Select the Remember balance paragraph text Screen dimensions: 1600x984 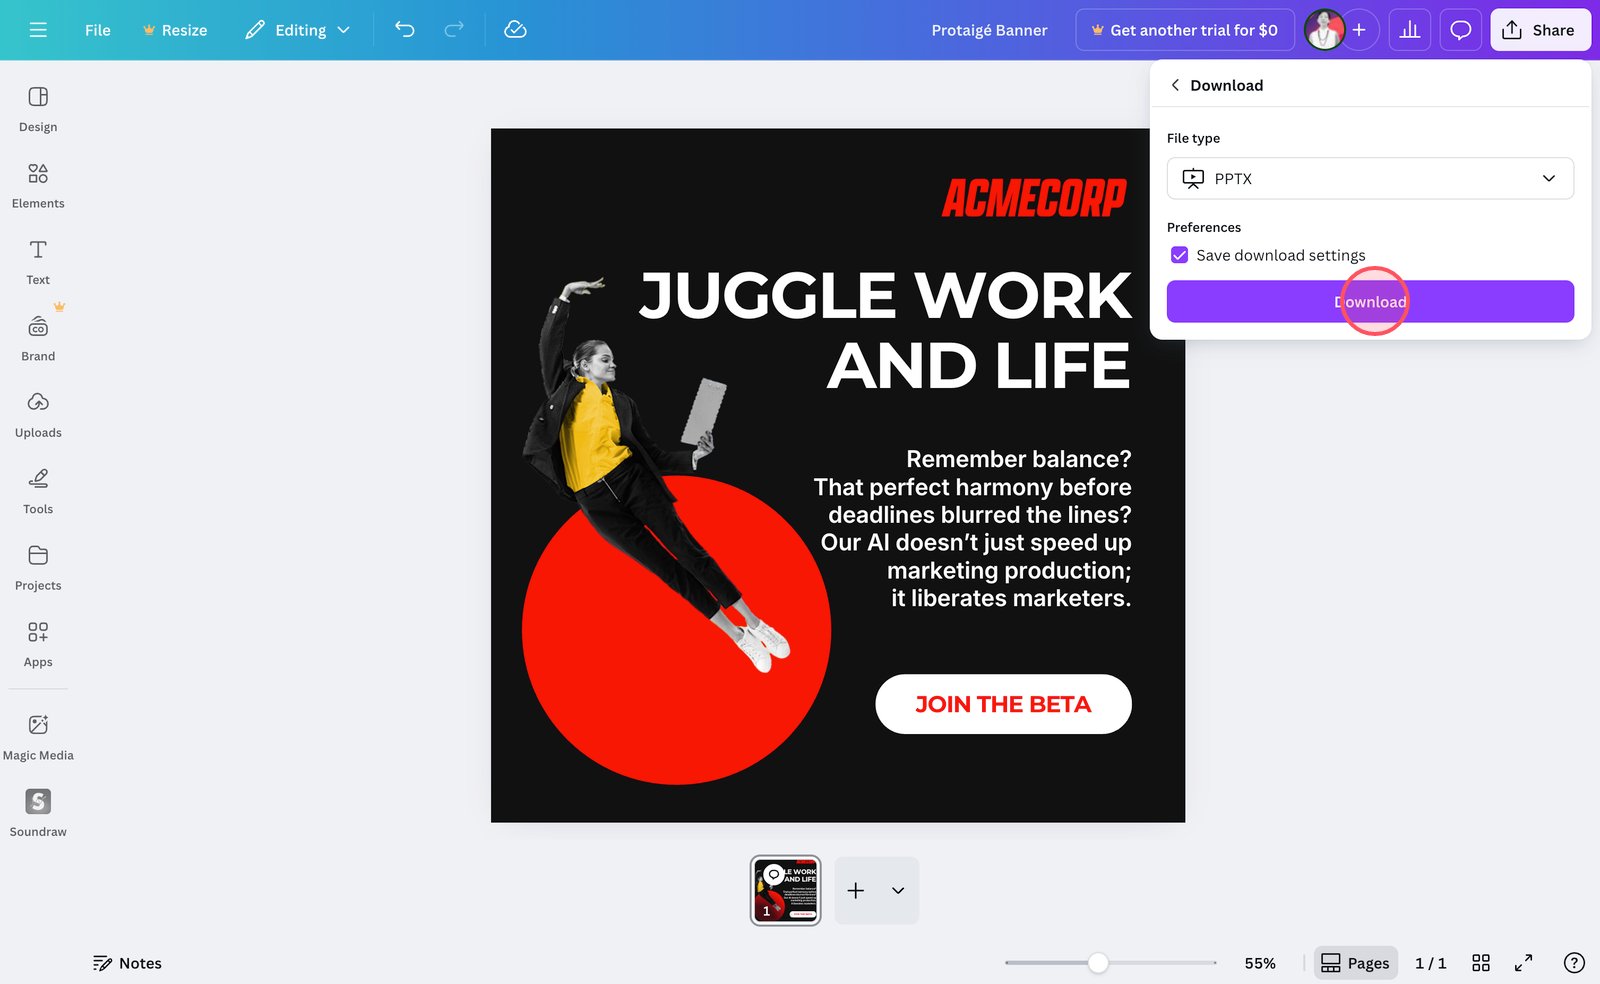972,528
